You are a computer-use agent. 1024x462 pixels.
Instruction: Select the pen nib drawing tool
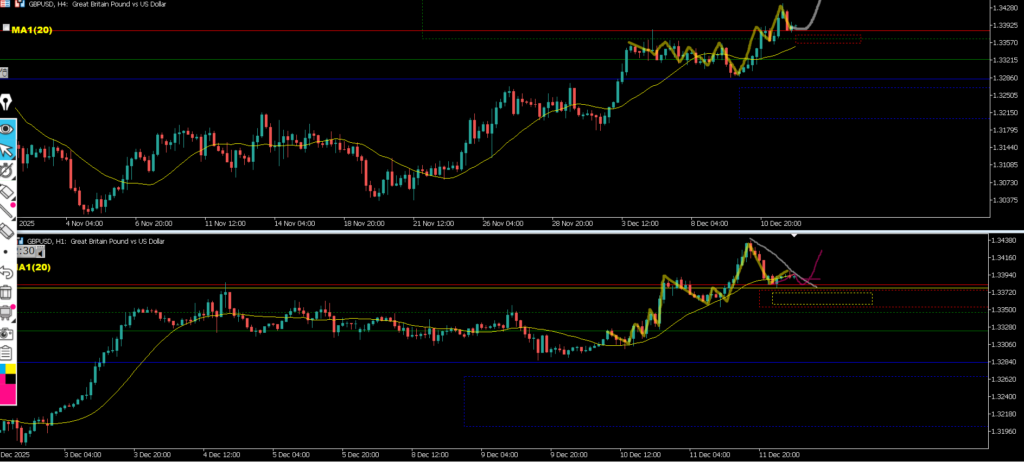point(6,104)
